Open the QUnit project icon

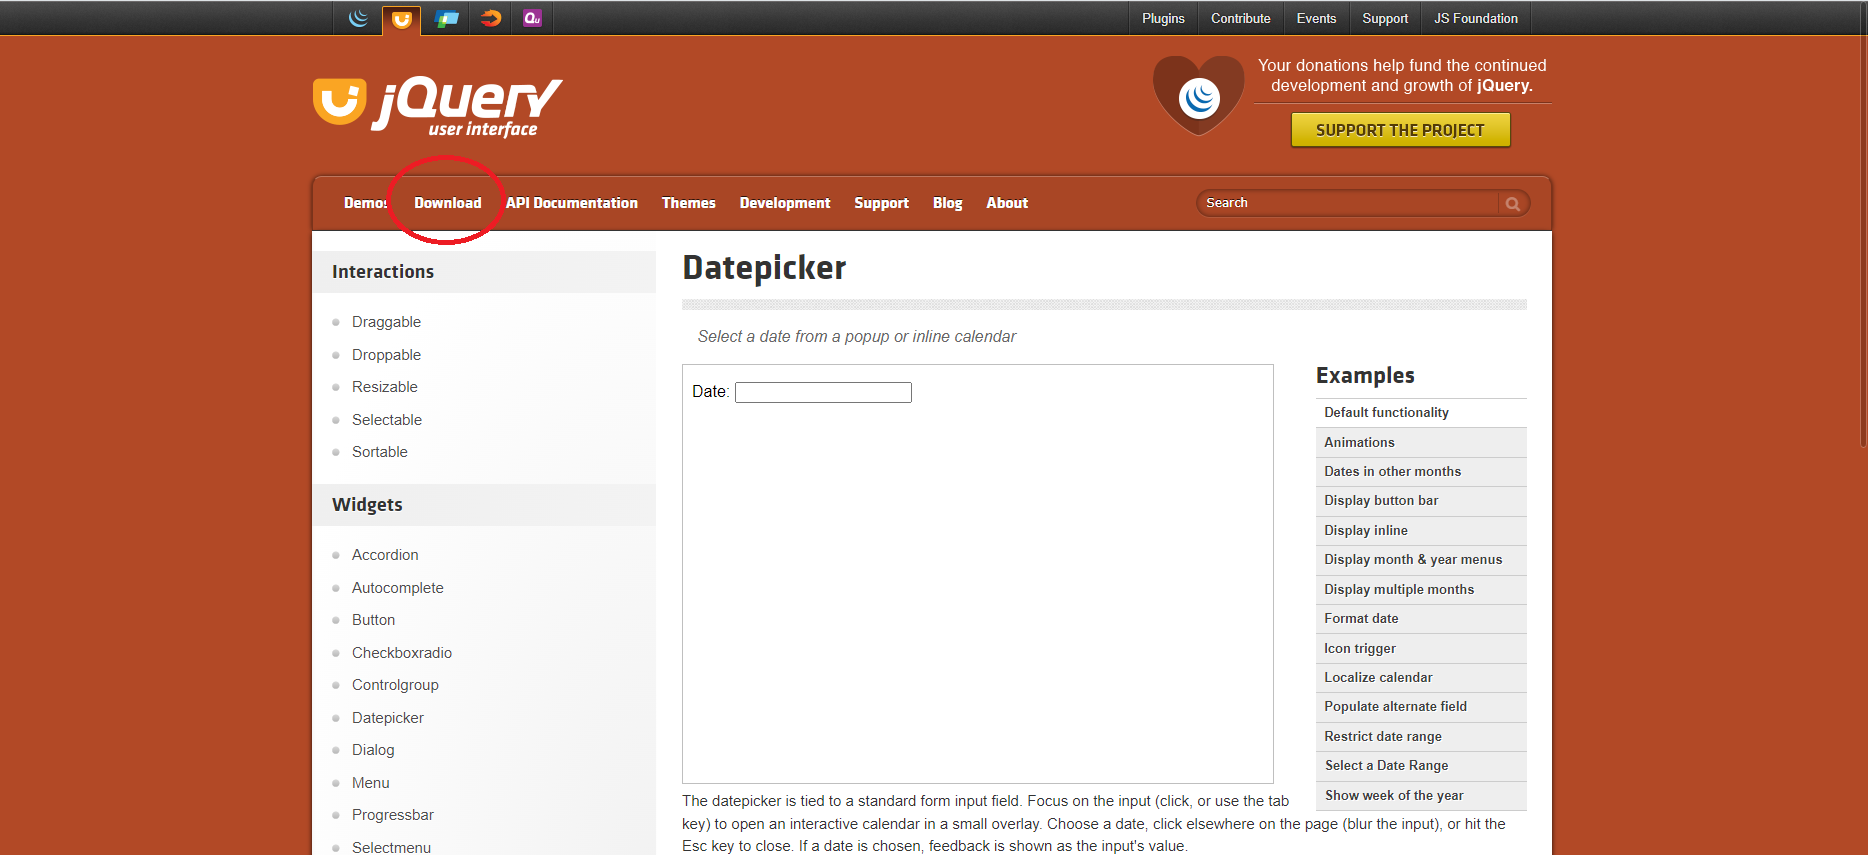pyautogui.click(x=532, y=18)
